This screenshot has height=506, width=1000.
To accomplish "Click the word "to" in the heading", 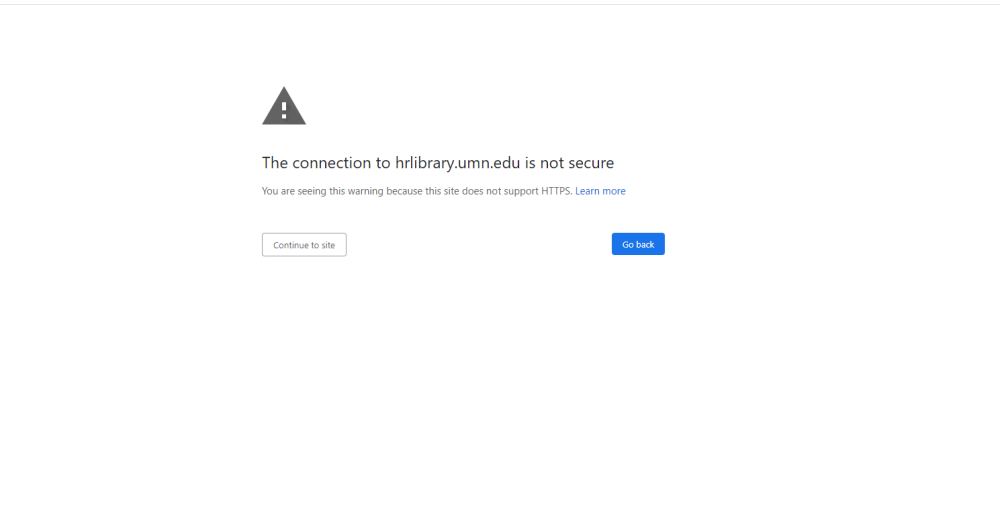I will [x=383, y=163].
